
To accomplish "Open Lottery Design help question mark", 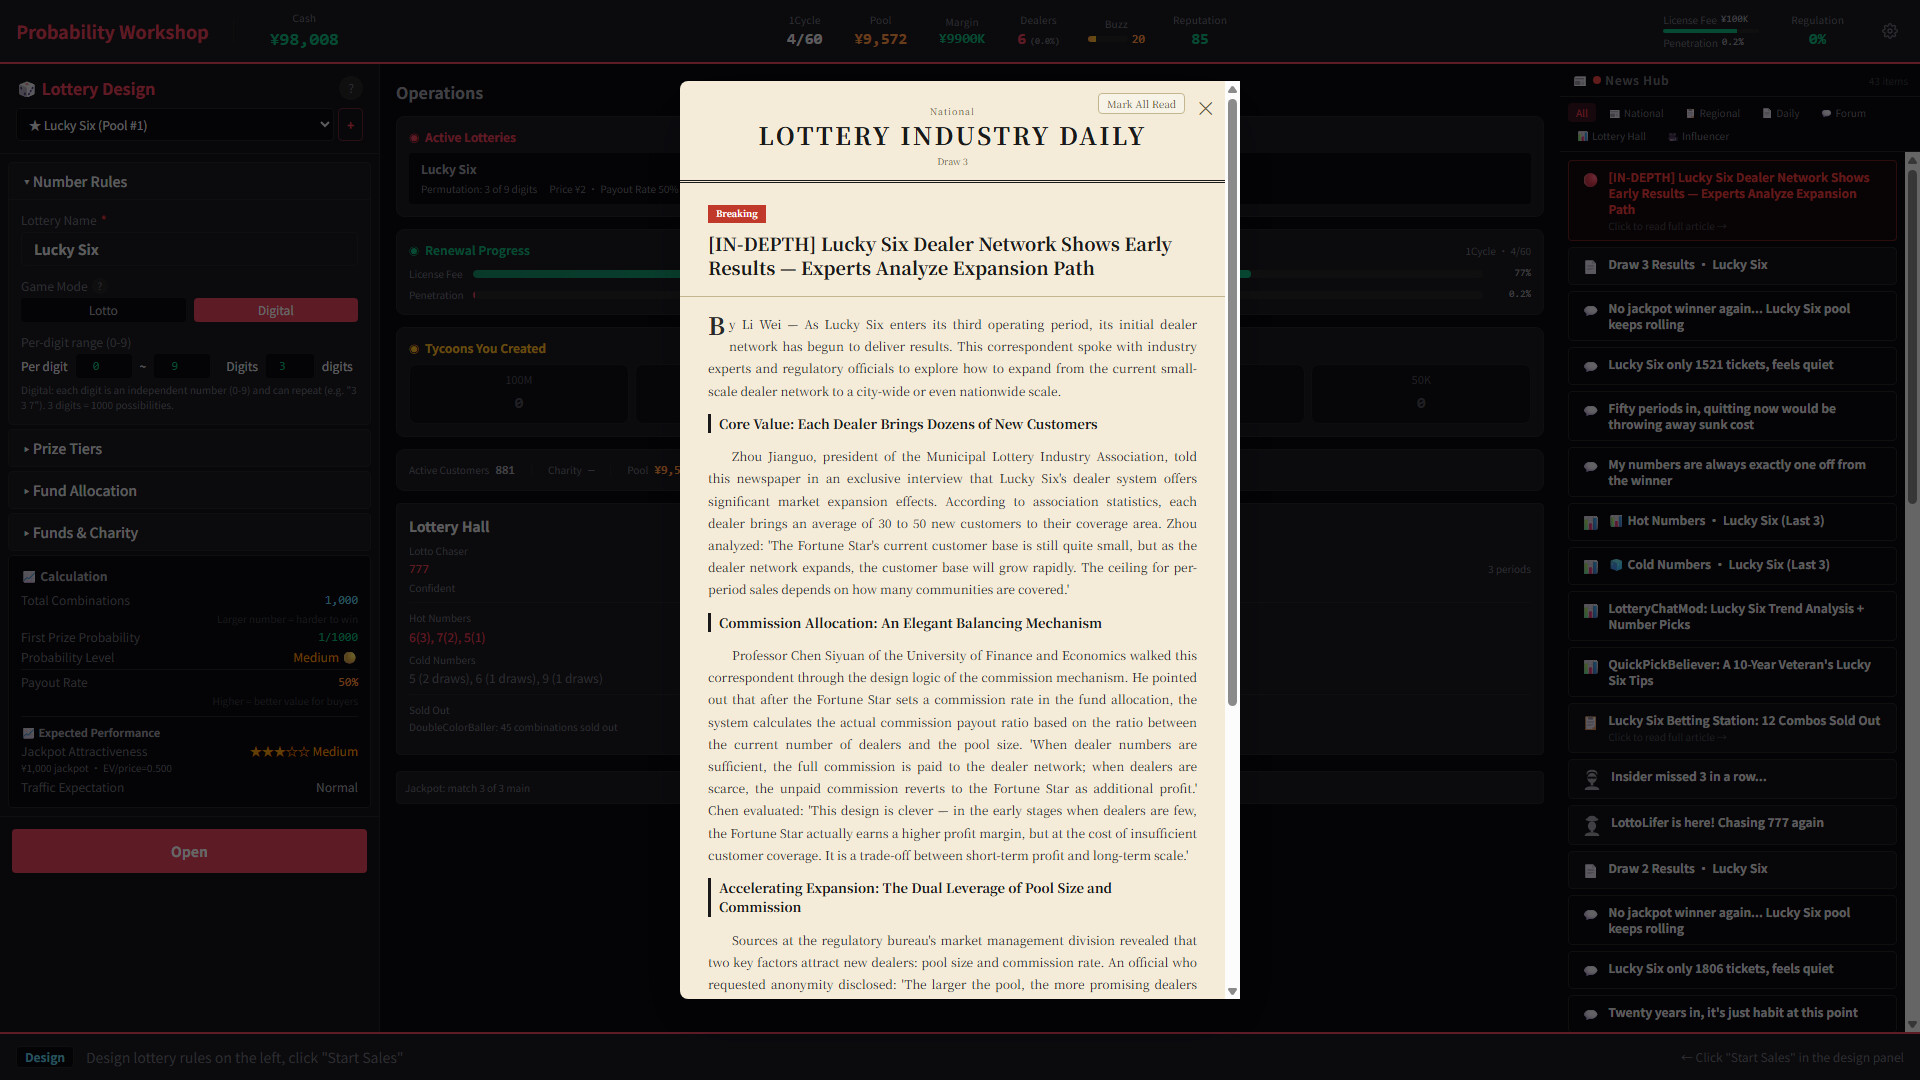I will [x=350, y=89].
